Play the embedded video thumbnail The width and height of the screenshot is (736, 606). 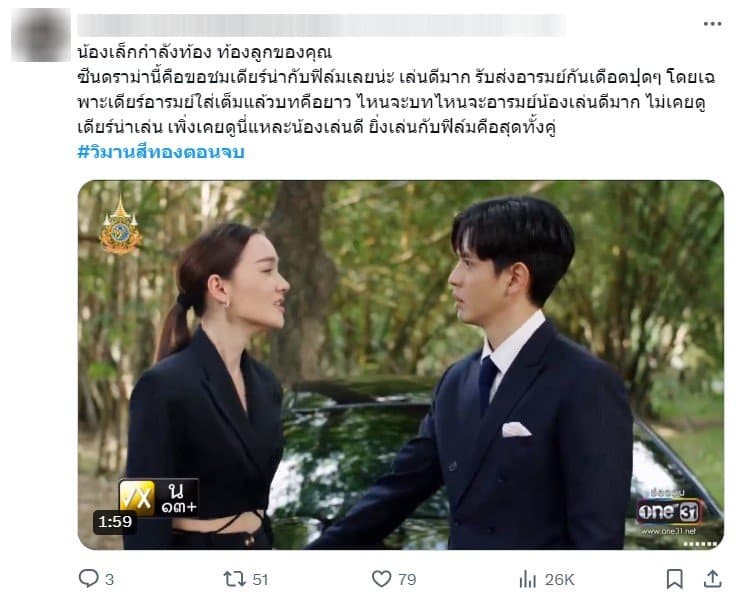[400, 365]
